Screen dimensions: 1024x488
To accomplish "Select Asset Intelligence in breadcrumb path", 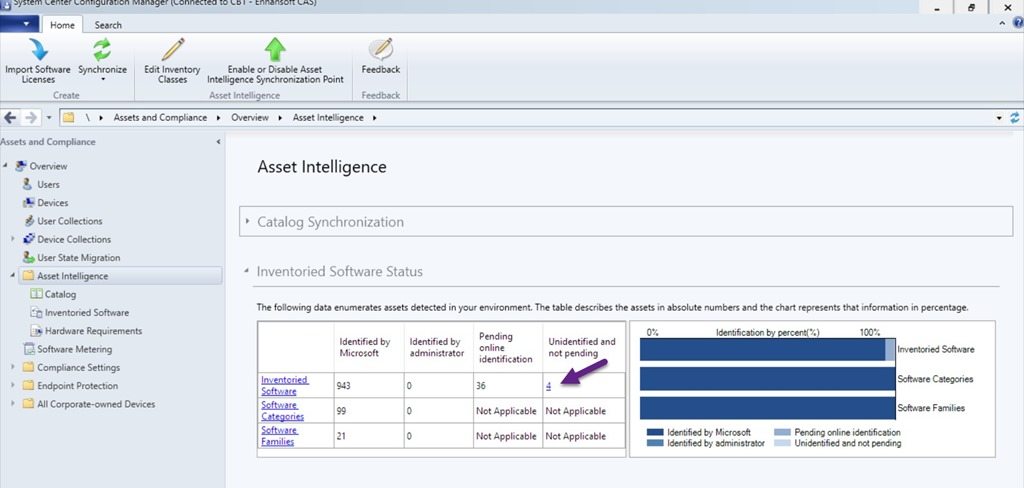I will (x=328, y=118).
